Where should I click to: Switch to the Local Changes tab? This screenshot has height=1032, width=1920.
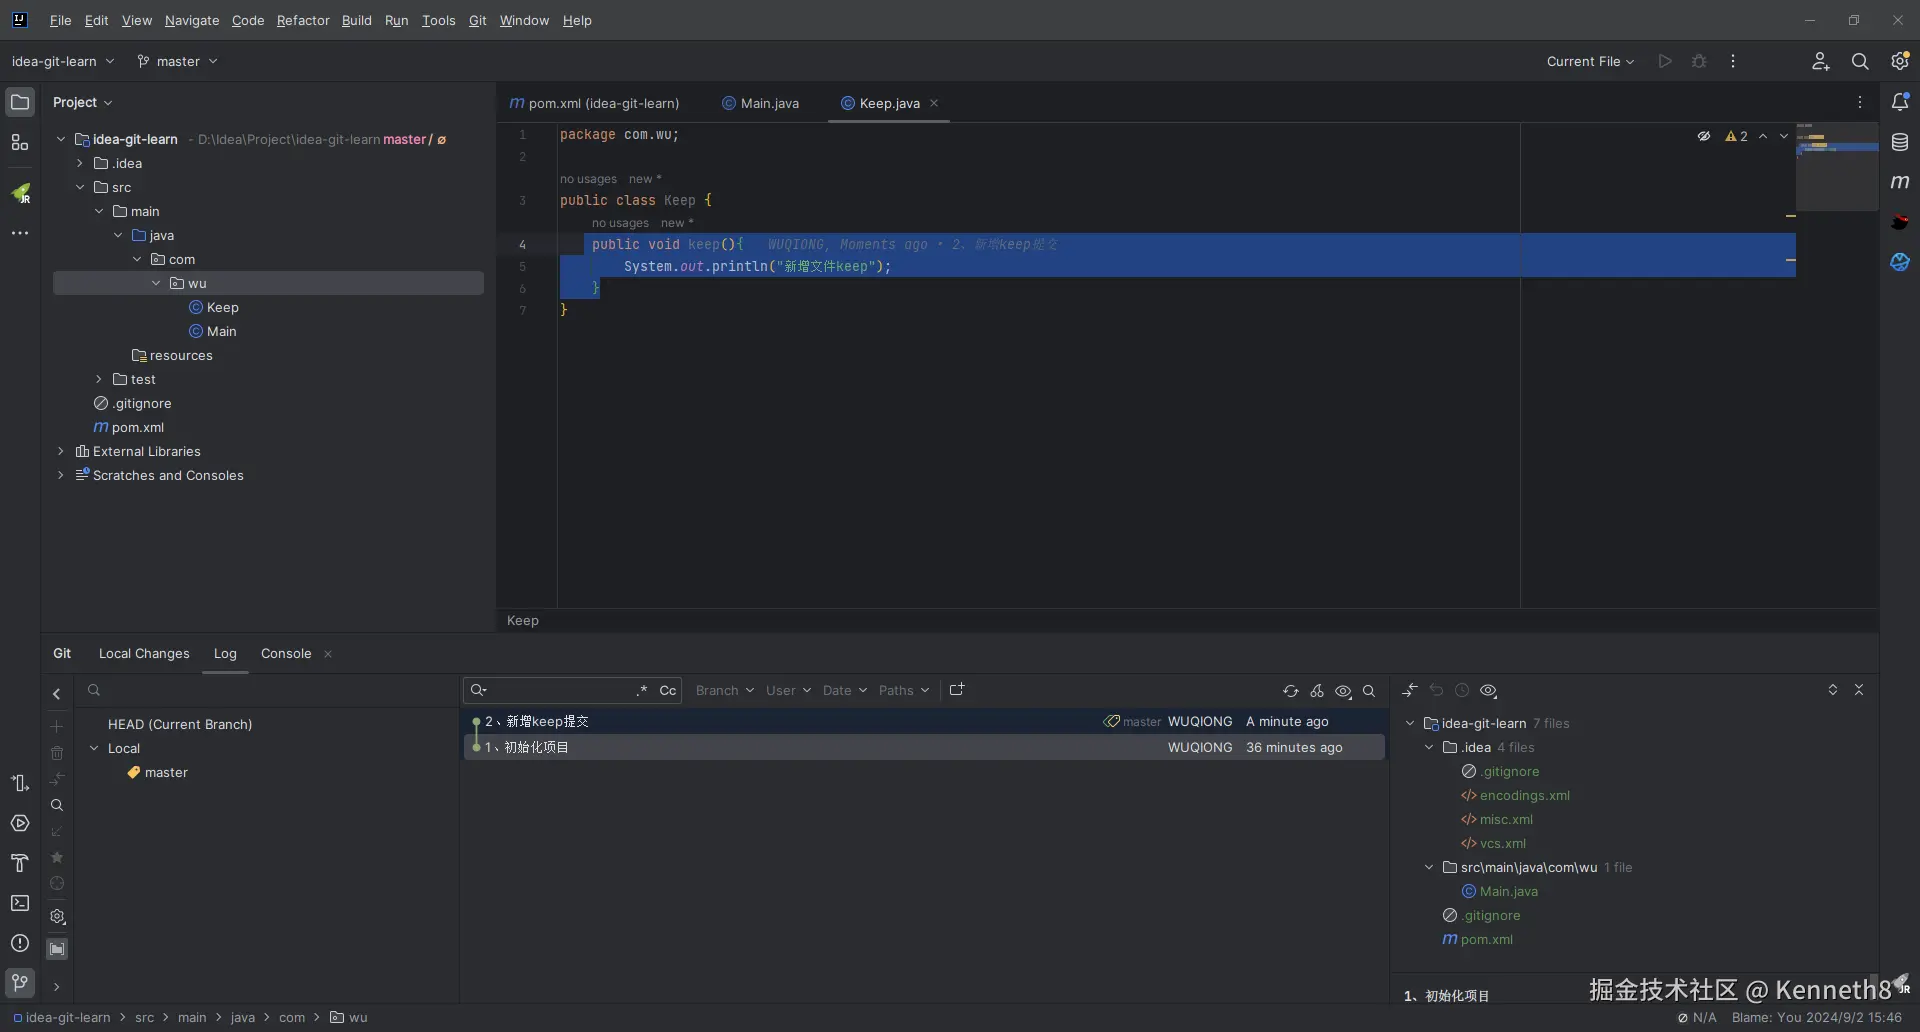point(144,654)
